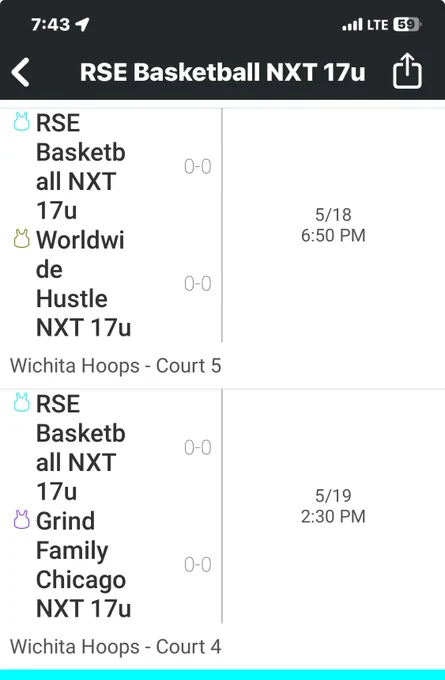Open the share icon in header
This screenshot has width=445, height=680.
407,71
